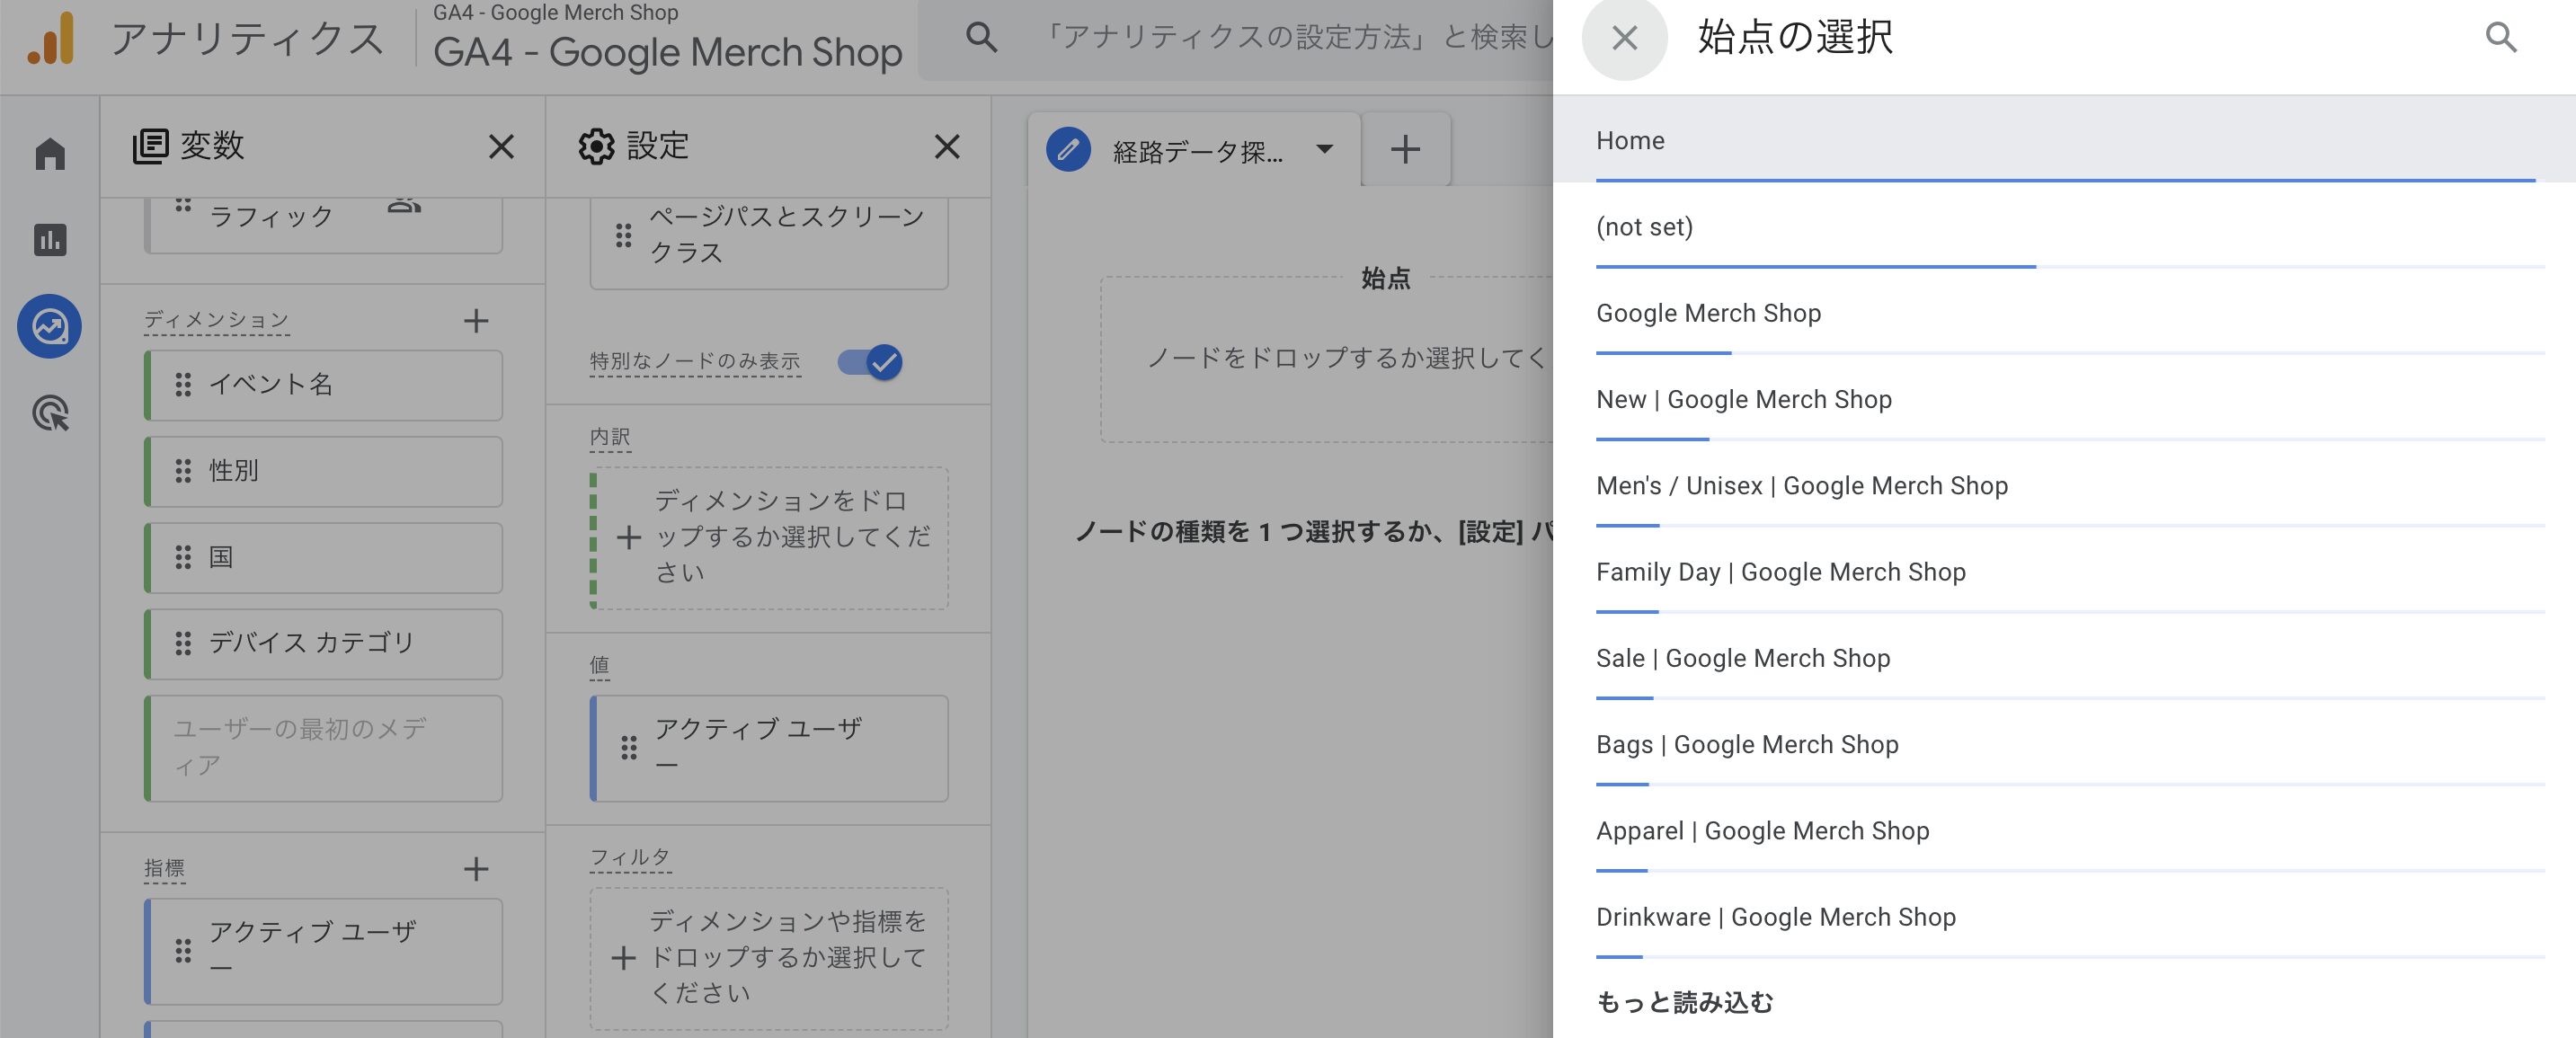Close the 始点の選択 panel
The height and width of the screenshot is (1038, 2576).
(x=1624, y=38)
